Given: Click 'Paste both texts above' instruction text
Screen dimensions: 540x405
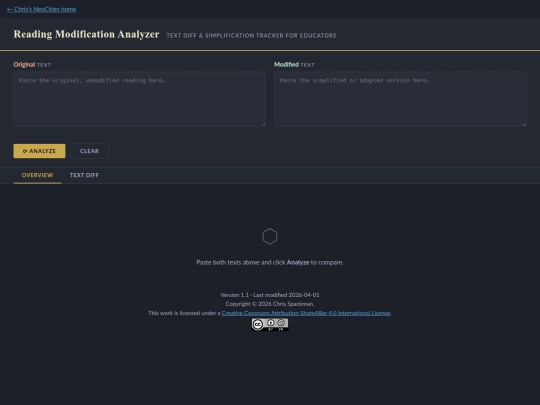Looking at the screenshot, I should (270, 262).
